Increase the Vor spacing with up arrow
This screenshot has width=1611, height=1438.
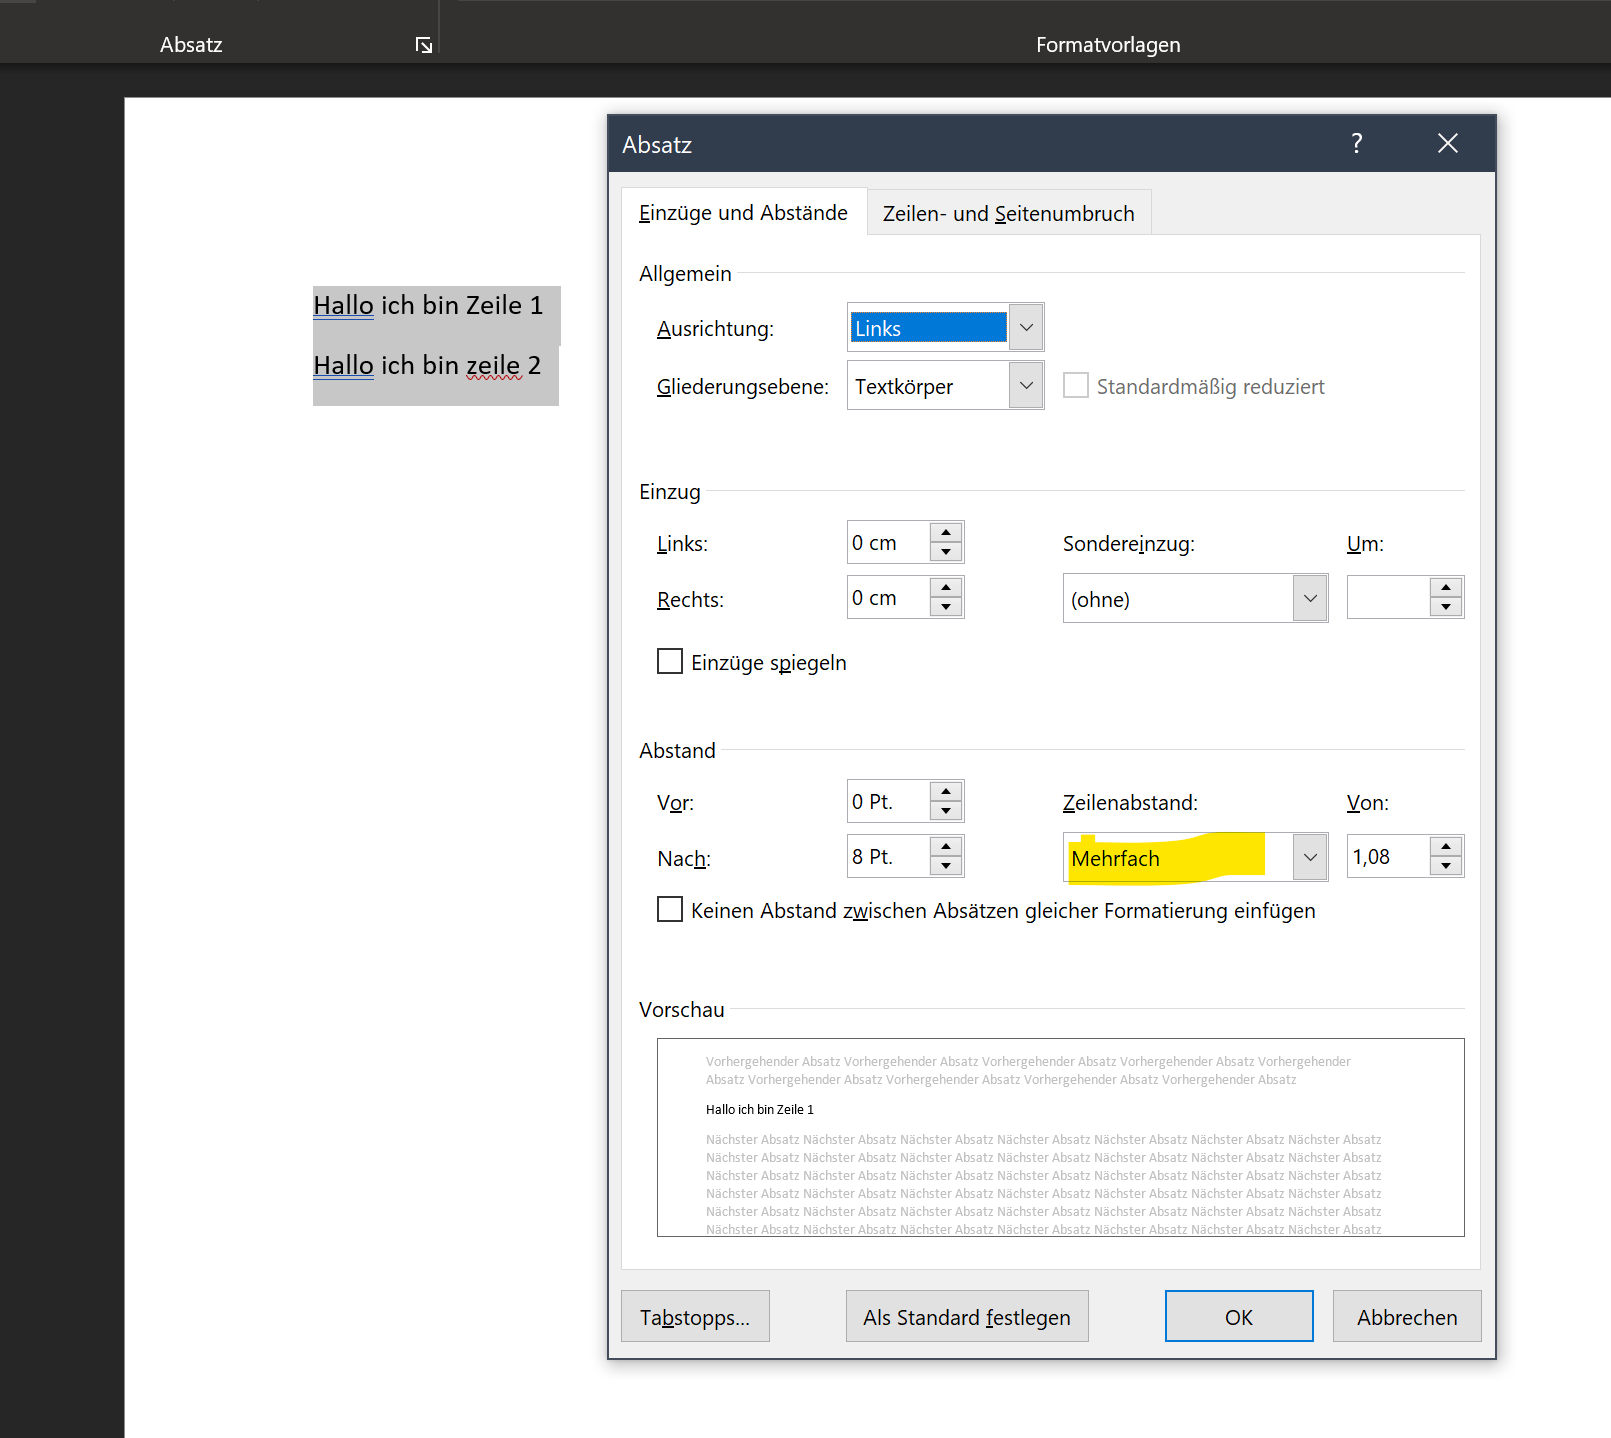[x=946, y=791]
